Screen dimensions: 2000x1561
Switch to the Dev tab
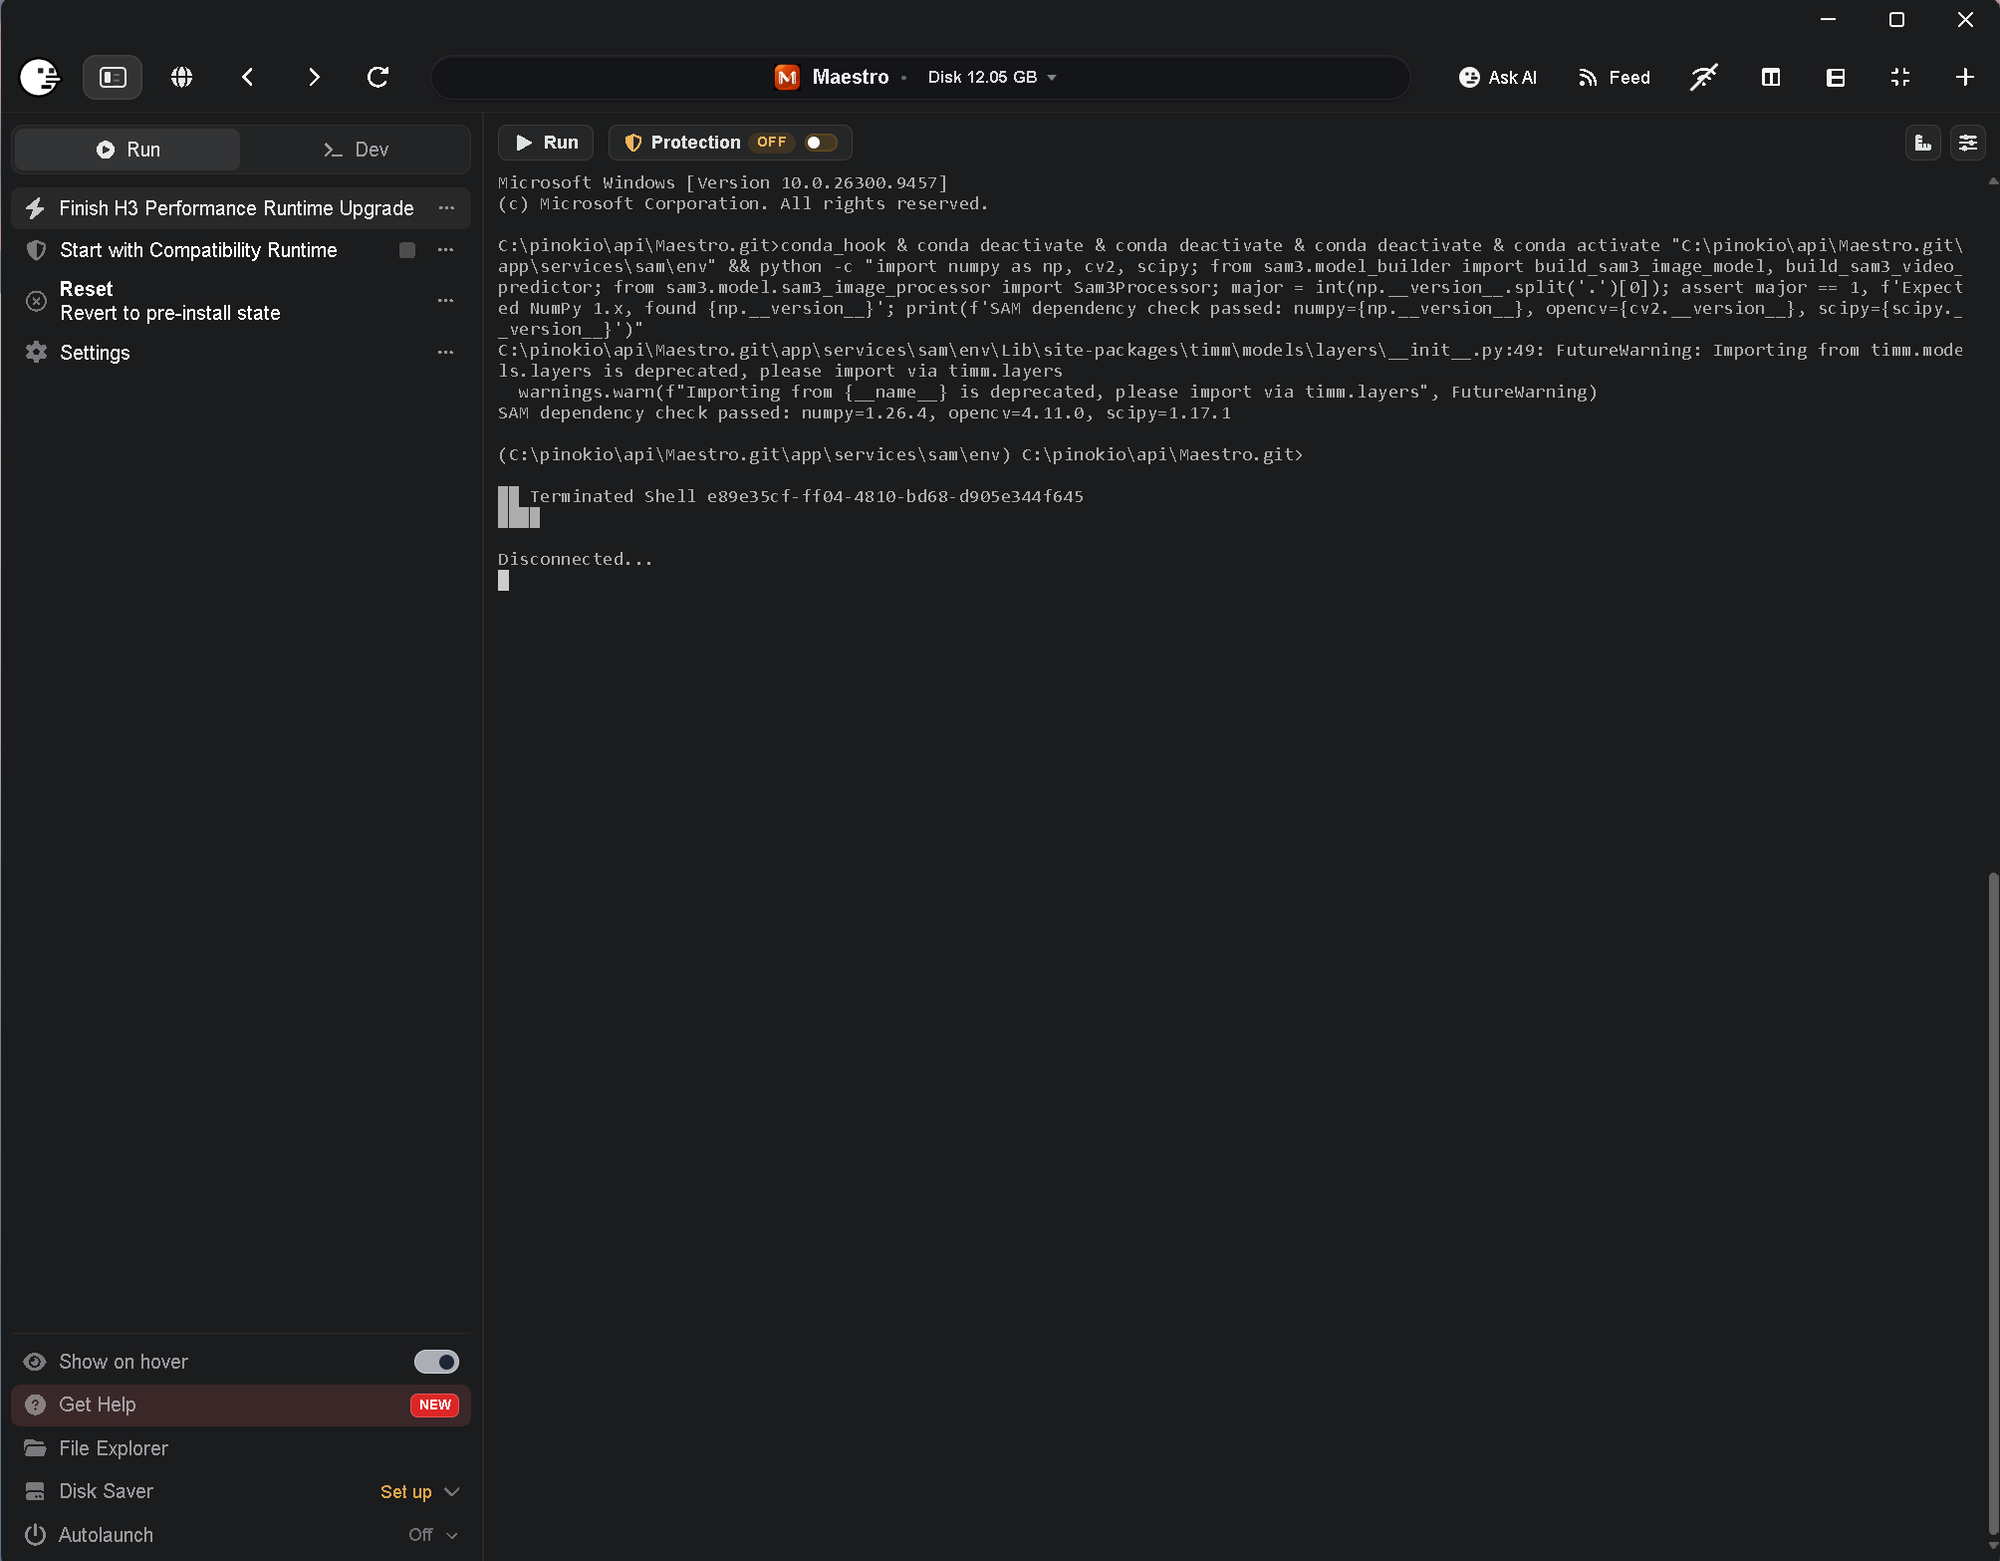click(355, 149)
